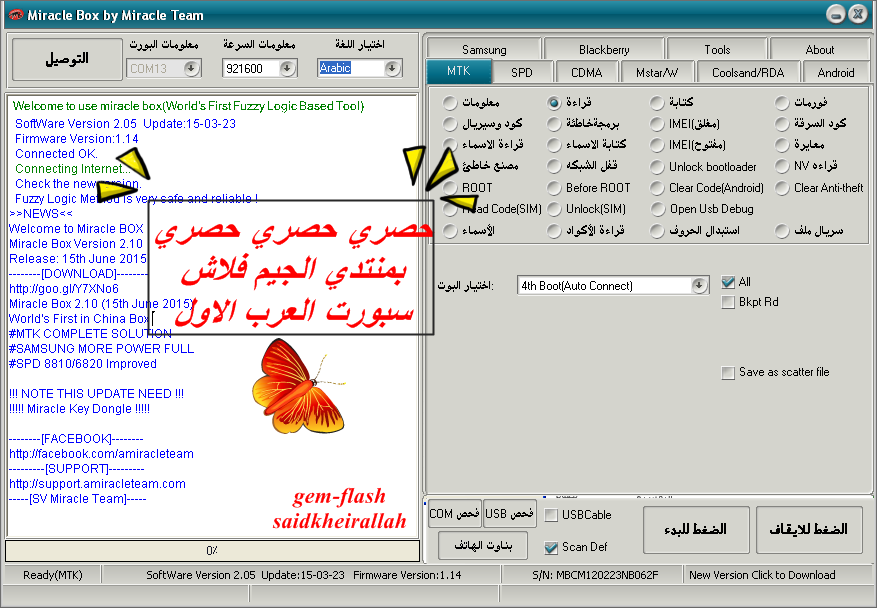Select the SPD tab
Screen dimensions: 877x608
pos(522,73)
